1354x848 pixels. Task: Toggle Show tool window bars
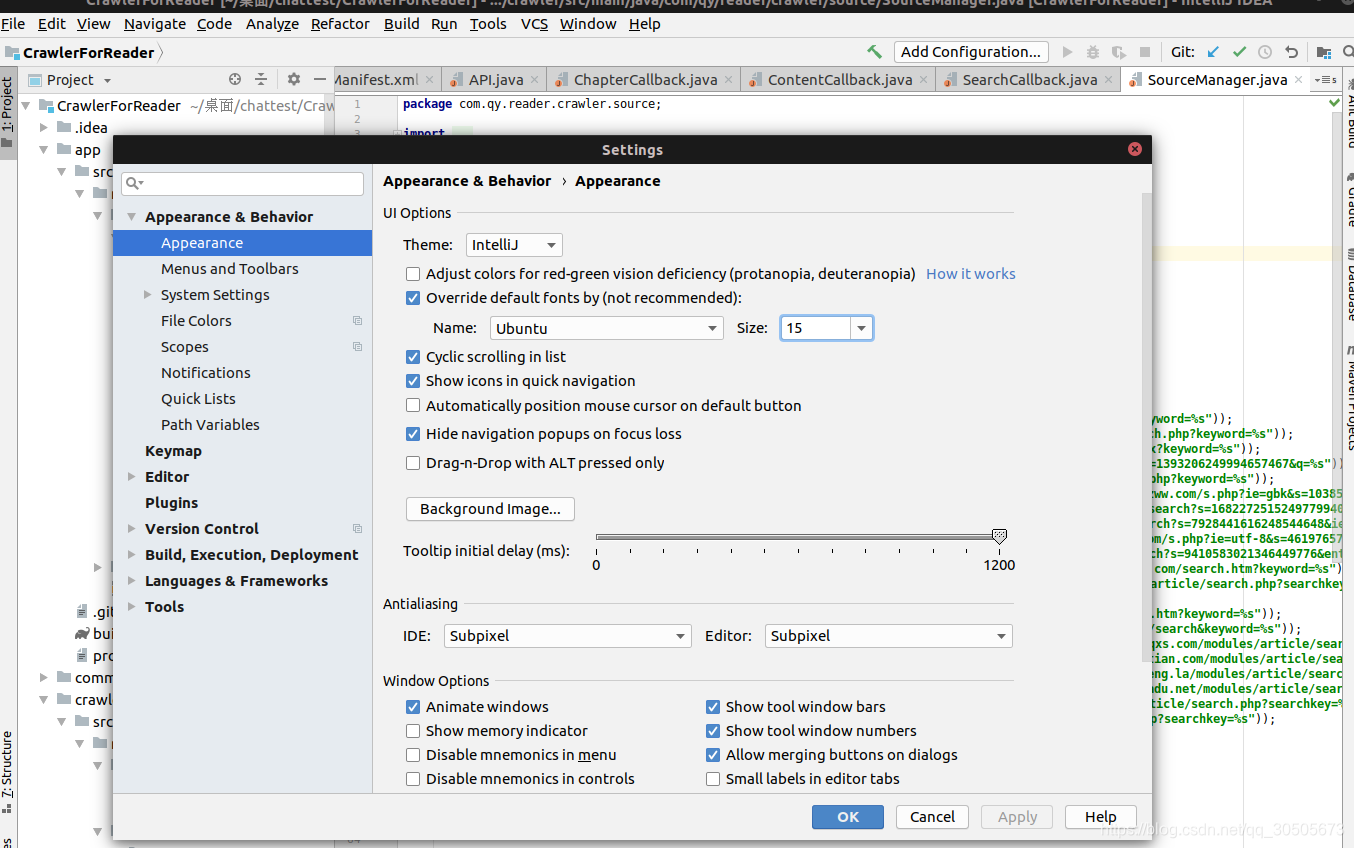tap(713, 707)
